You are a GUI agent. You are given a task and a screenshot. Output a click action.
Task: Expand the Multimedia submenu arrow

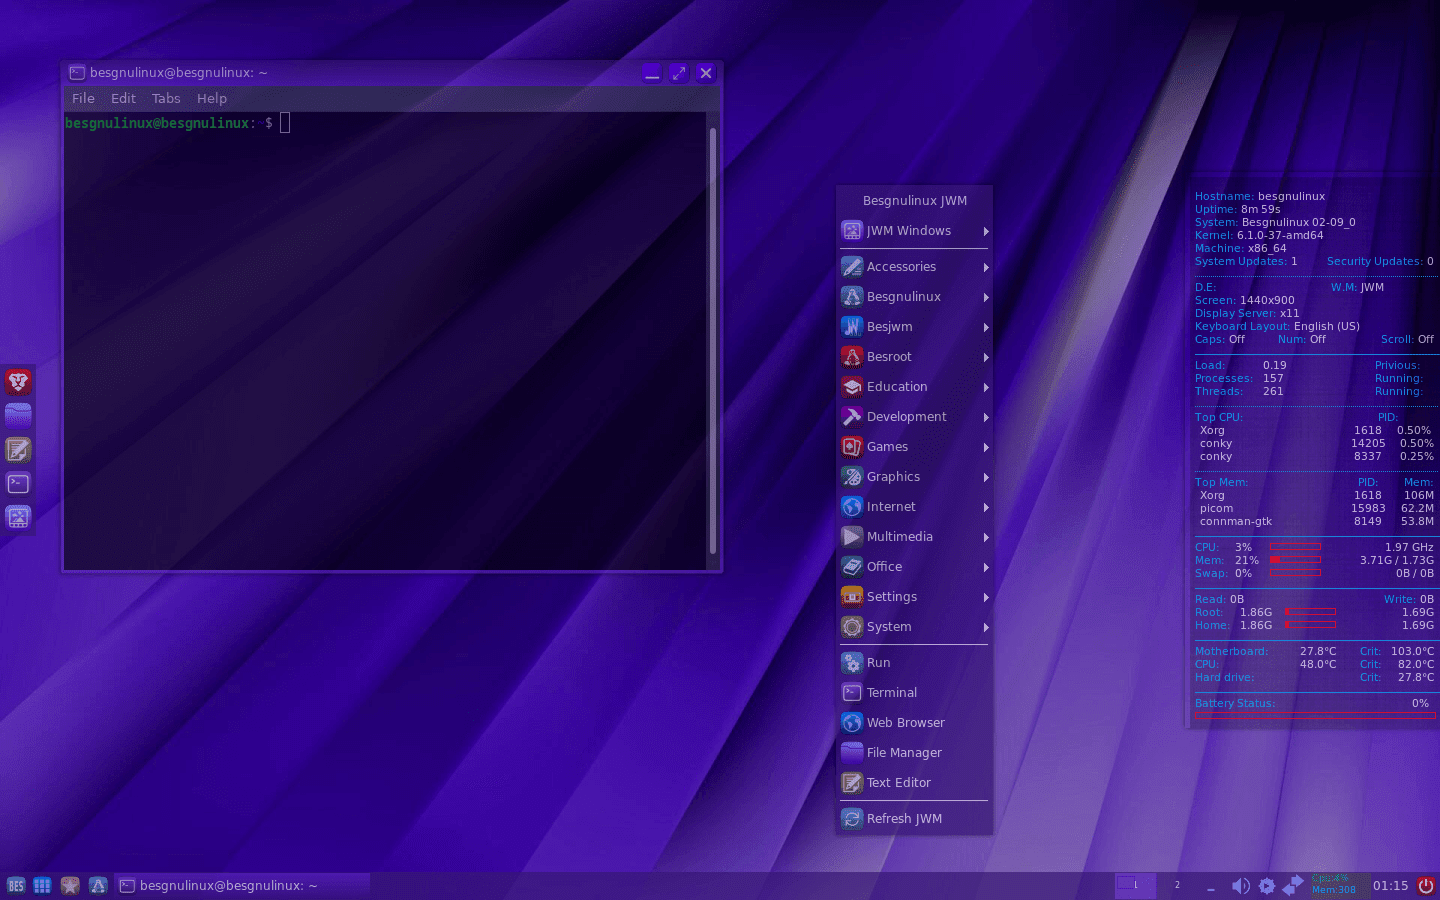click(x=986, y=537)
